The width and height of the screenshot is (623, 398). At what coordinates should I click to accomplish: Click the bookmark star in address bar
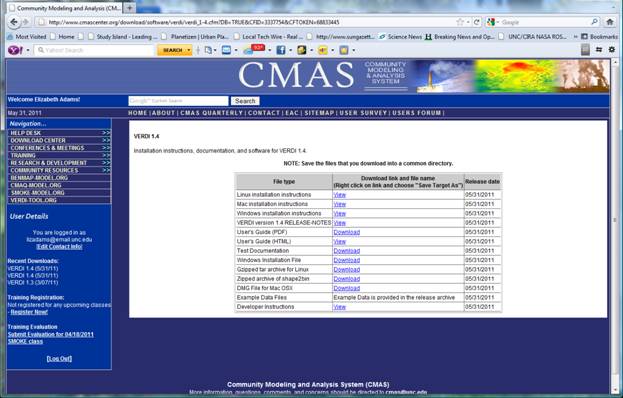coord(460,22)
